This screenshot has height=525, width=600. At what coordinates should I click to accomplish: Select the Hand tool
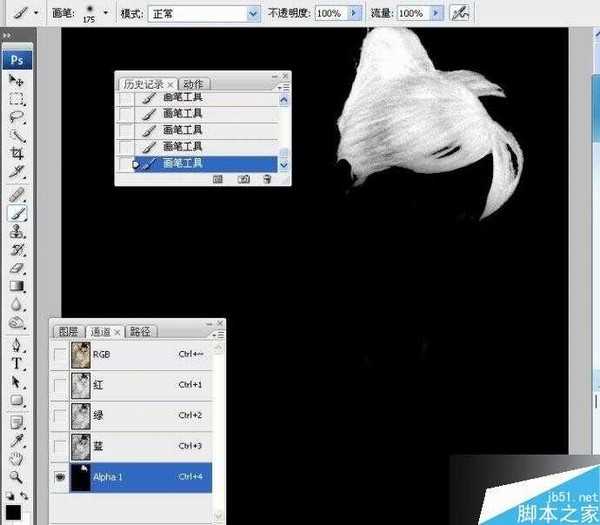(x=17, y=459)
